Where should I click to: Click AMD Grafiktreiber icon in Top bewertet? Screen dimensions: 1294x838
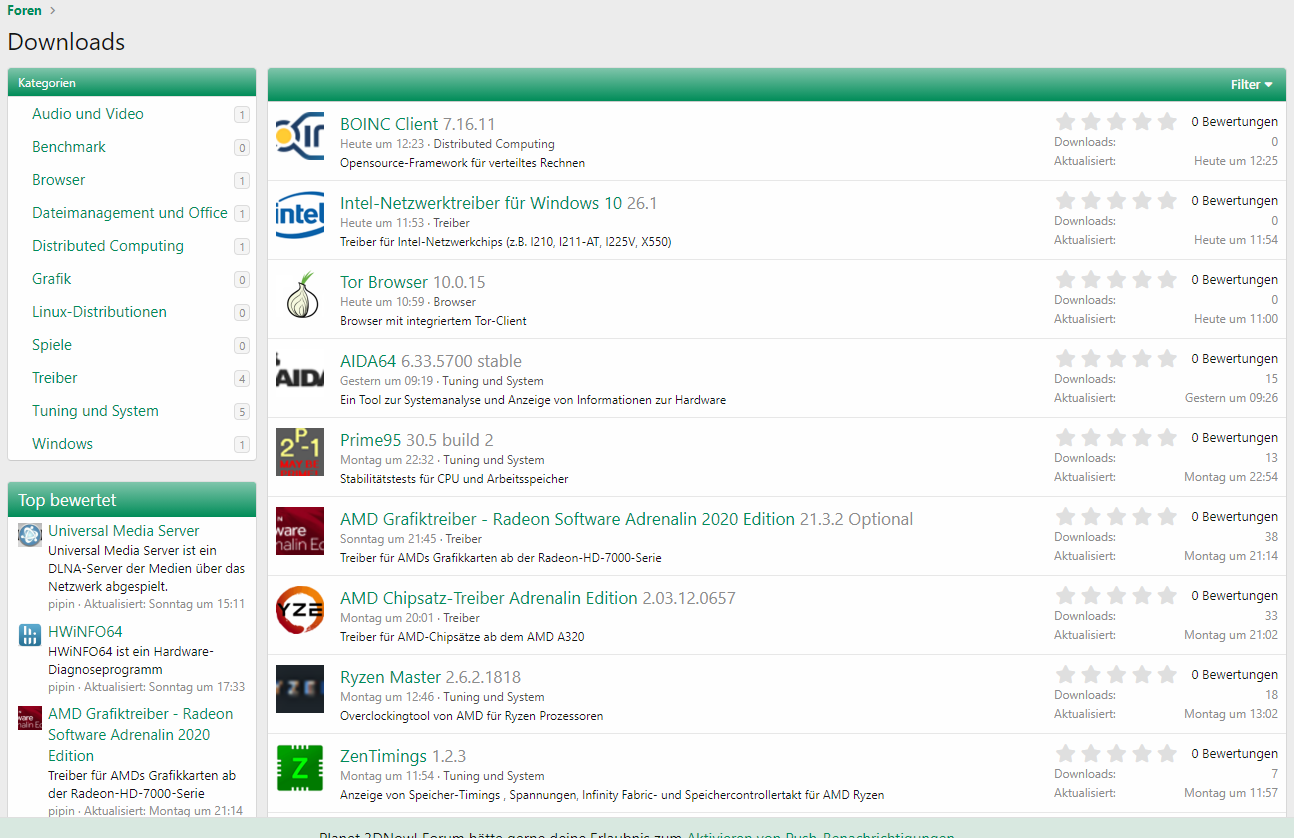click(x=30, y=718)
